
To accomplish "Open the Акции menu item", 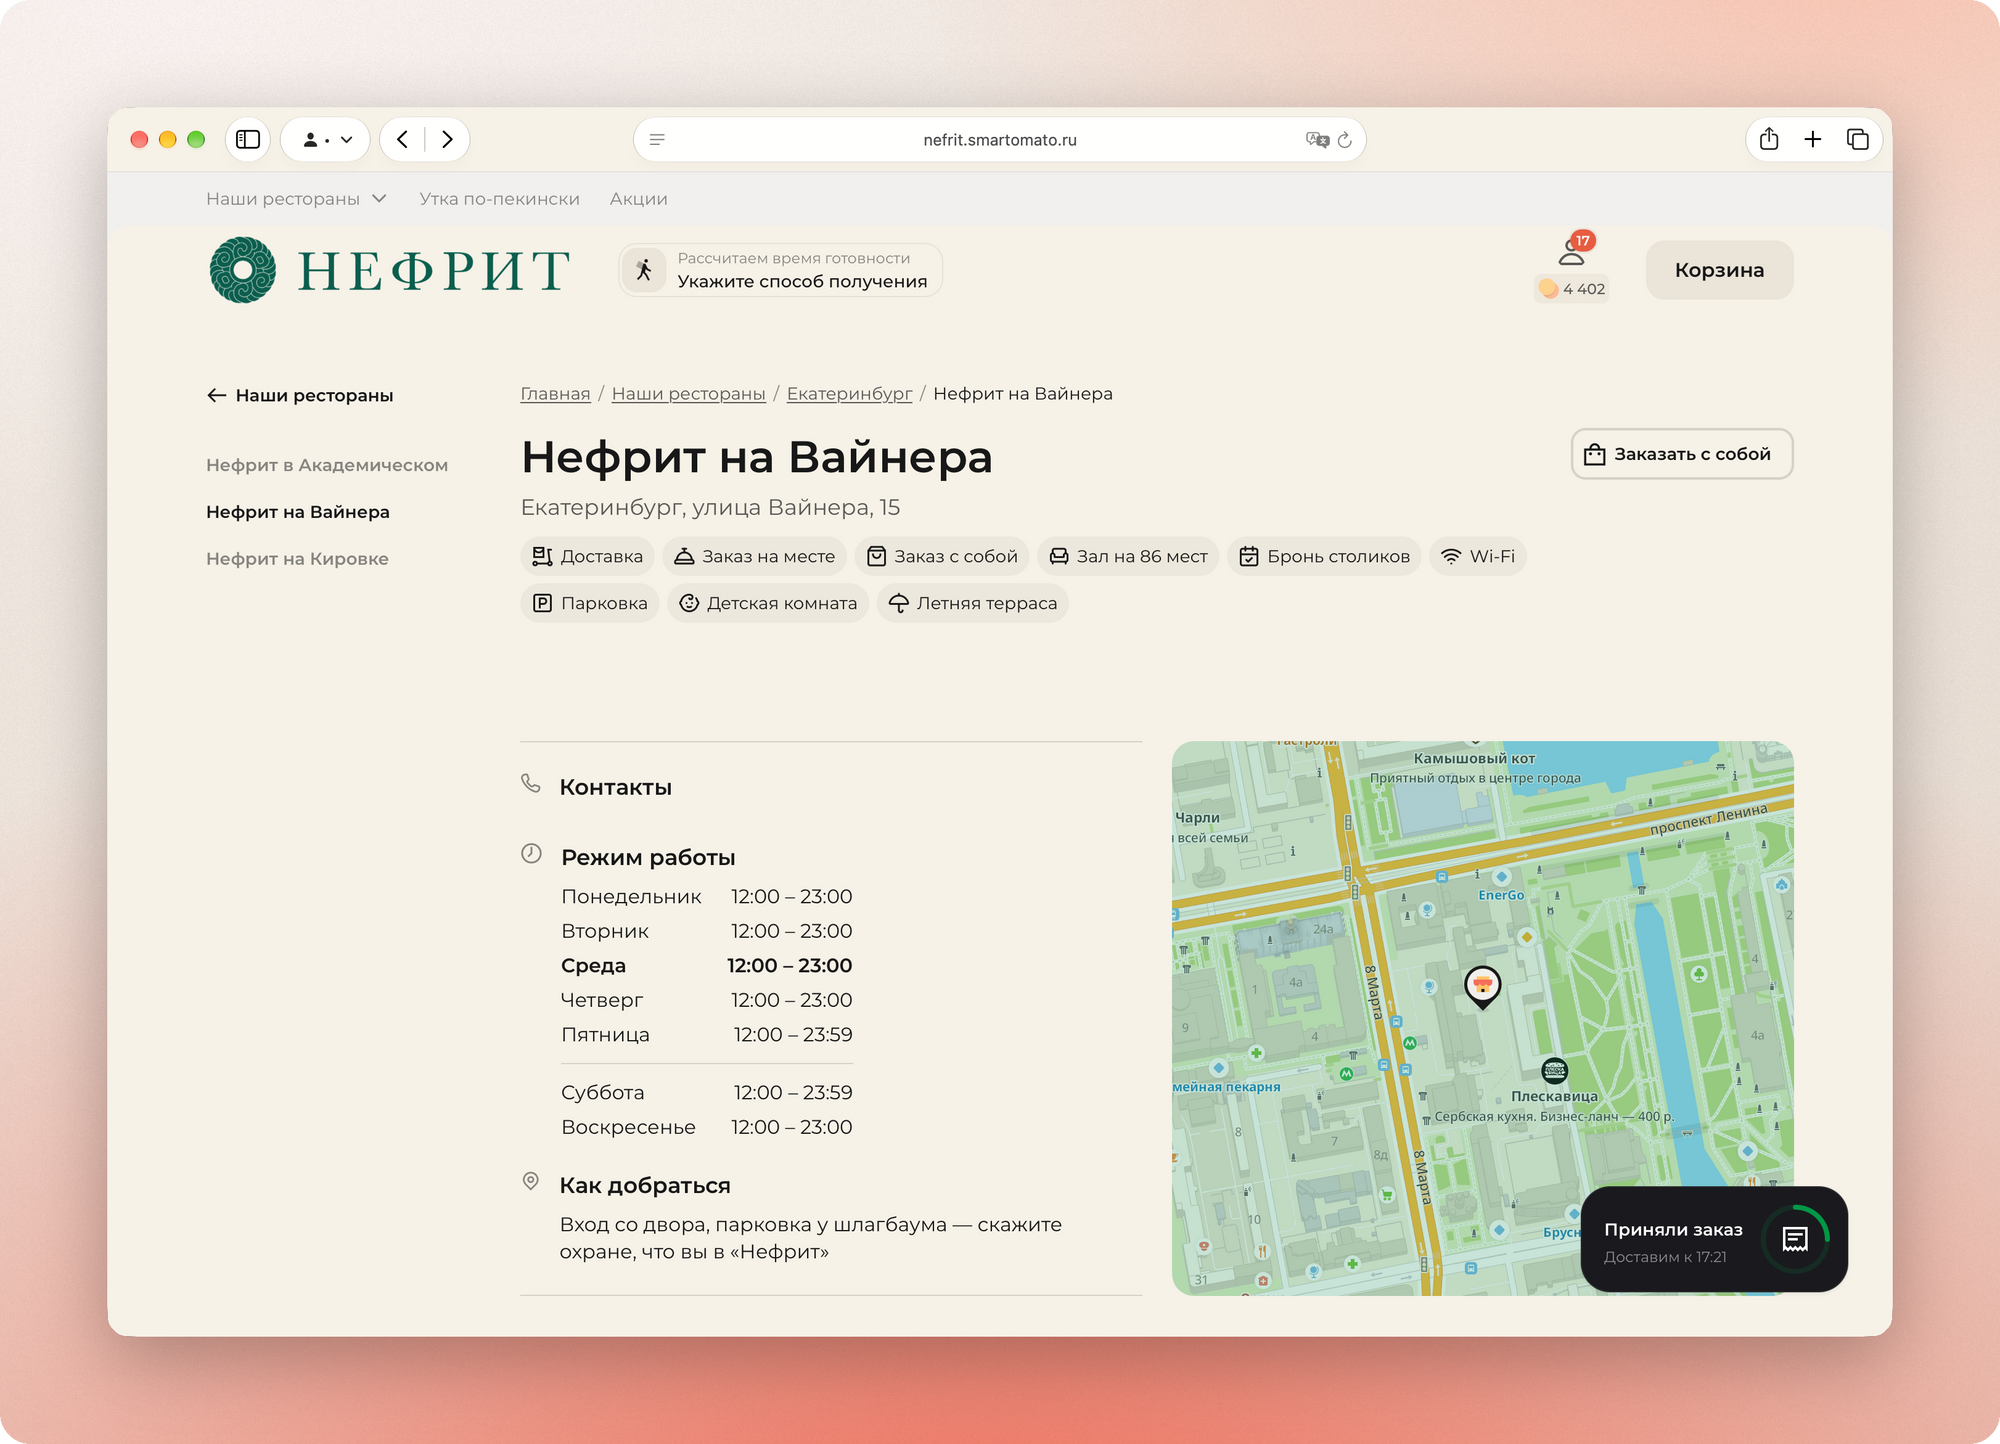I will click(638, 199).
